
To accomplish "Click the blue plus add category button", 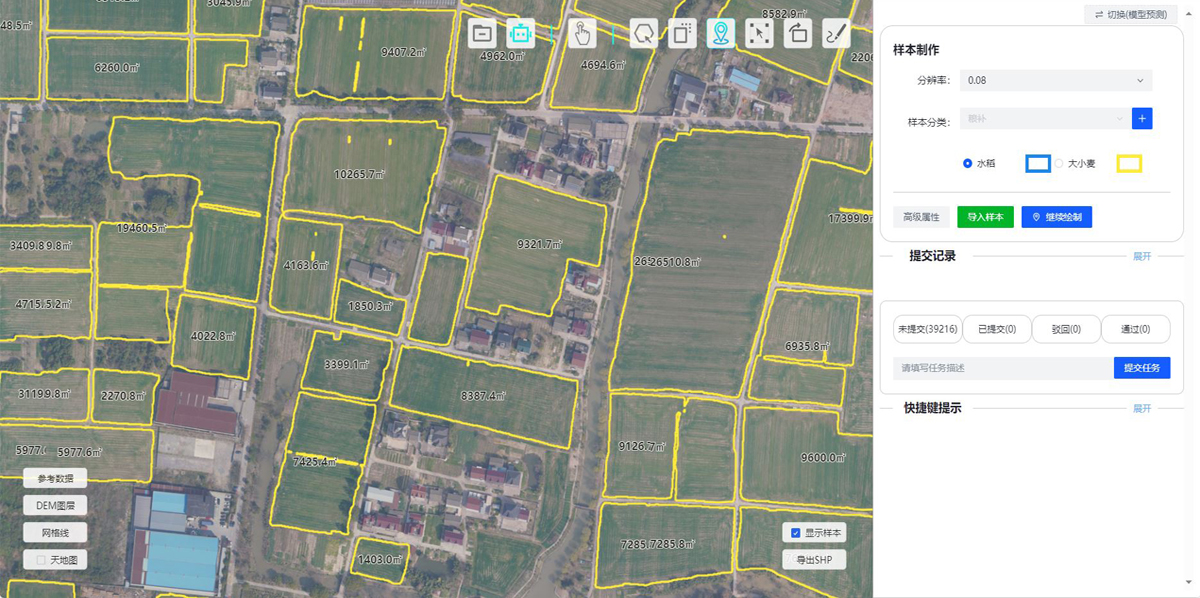I will pyautogui.click(x=1142, y=118).
